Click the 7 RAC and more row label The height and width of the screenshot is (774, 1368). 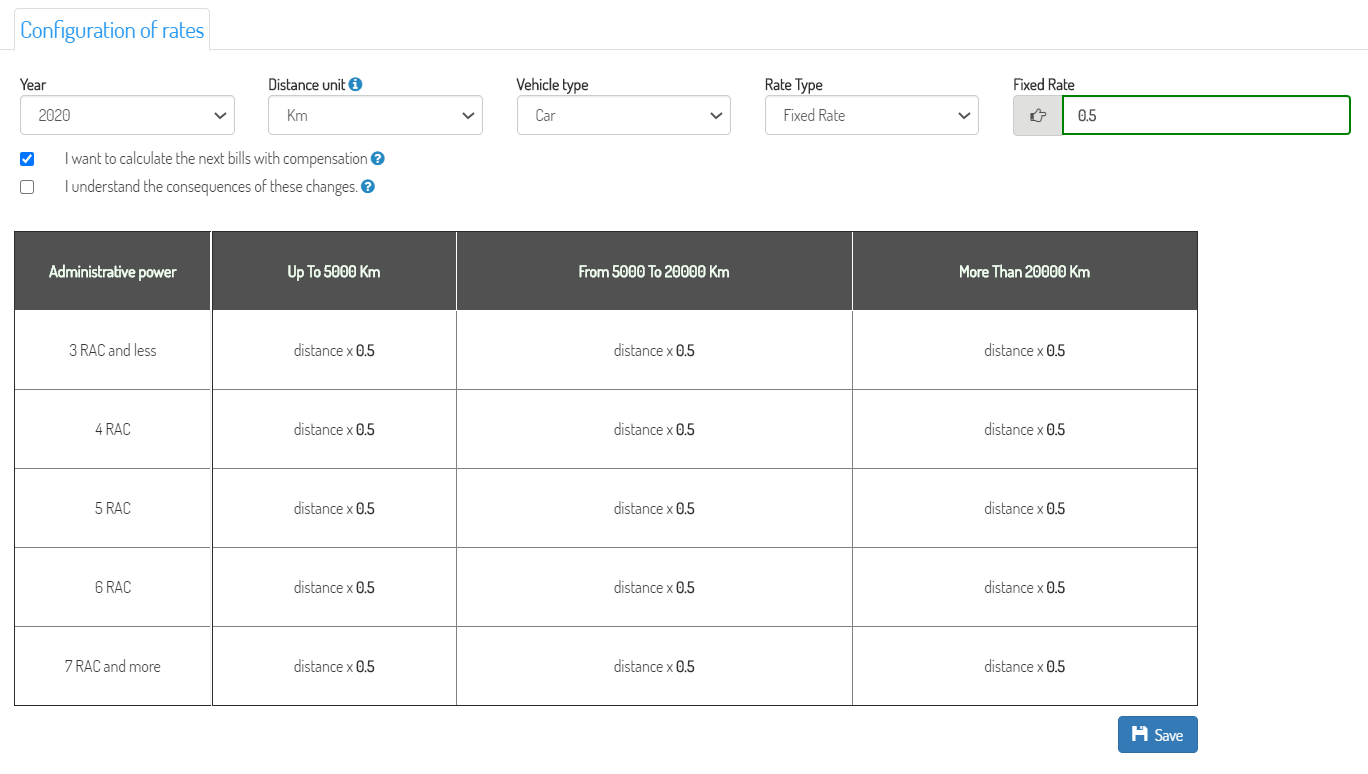(113, 666)
